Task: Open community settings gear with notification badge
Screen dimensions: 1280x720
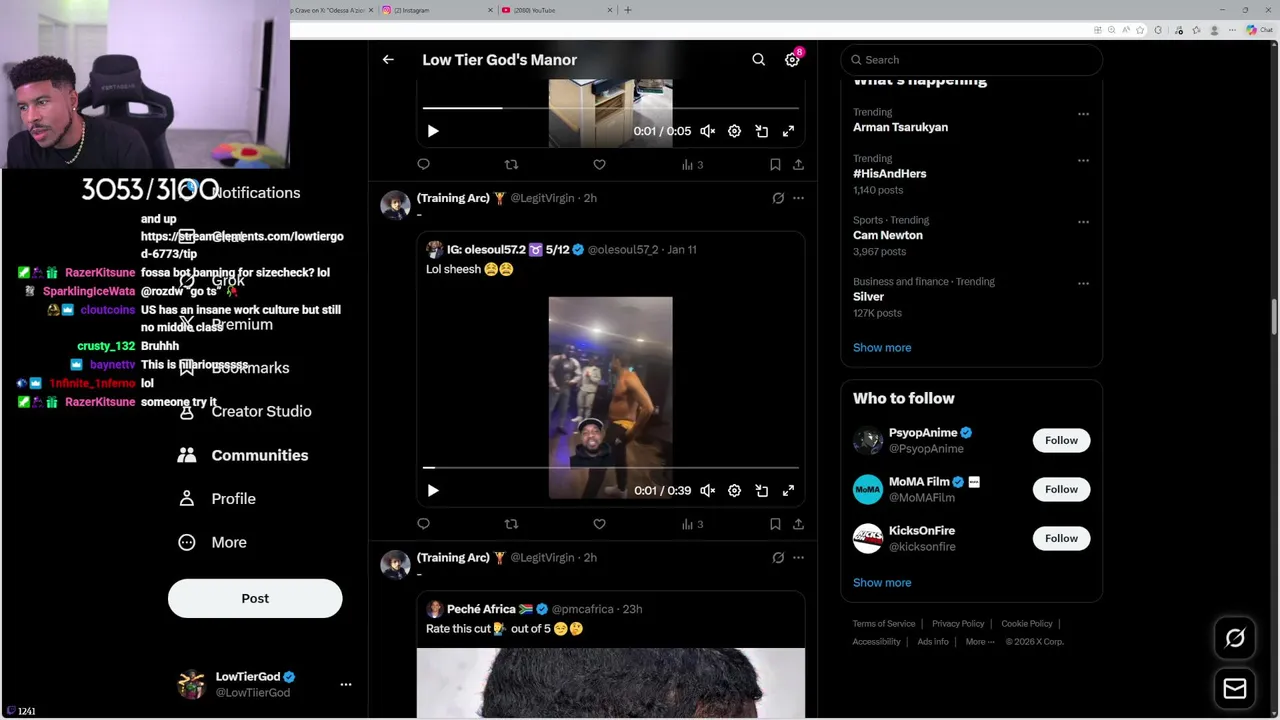Action: 792,60
